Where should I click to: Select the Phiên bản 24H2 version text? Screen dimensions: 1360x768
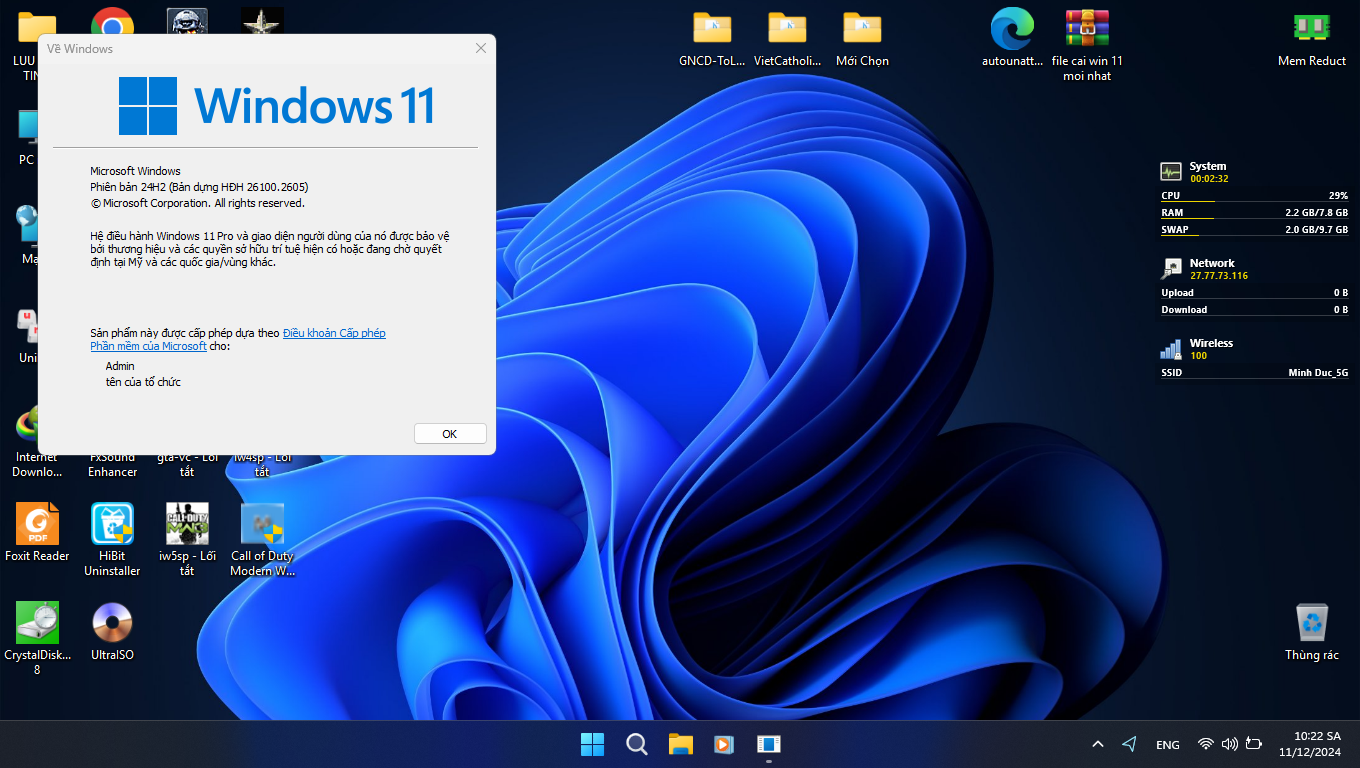coord(199,187)
